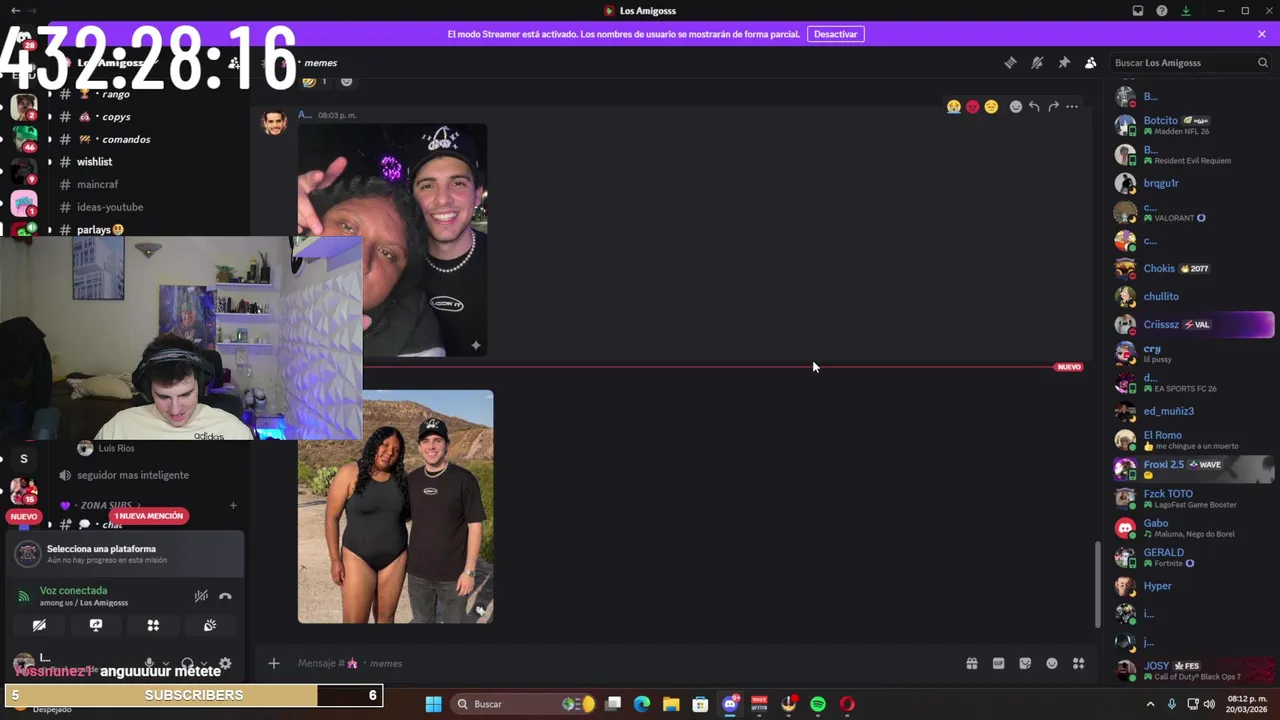The image size is (1280, 720).
Task: Click the search magnifier icon
Action: [x=1262, y=62]
